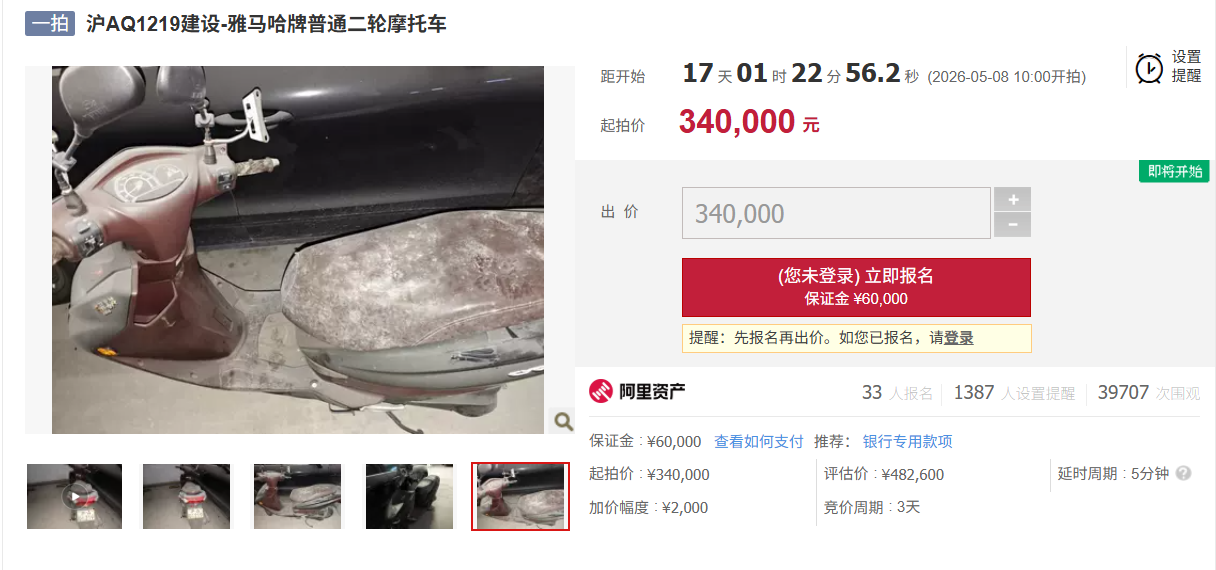Screen dimensions: 1216x570
Task: Open the 查看如何支付 link
Action: (759, 441)
